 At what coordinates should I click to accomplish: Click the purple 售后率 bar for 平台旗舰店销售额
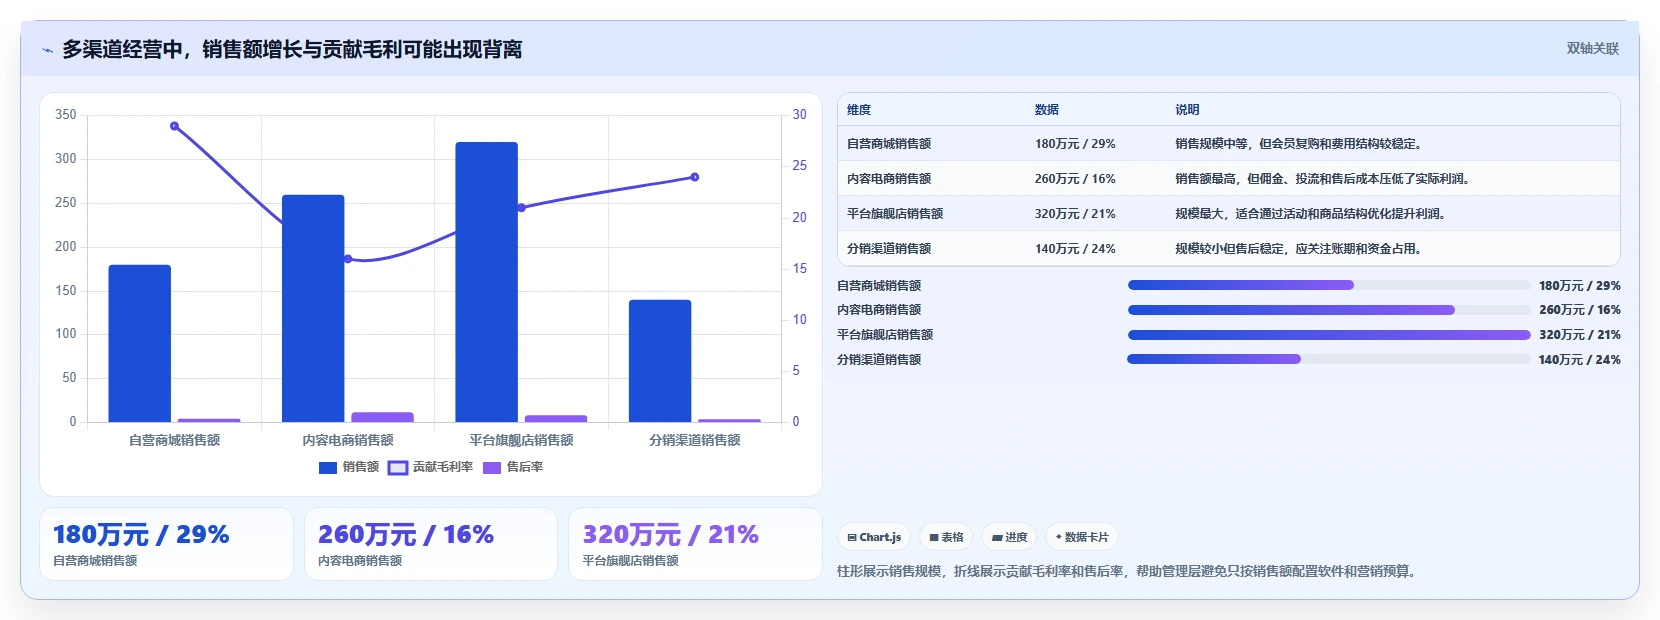point(556,418)
